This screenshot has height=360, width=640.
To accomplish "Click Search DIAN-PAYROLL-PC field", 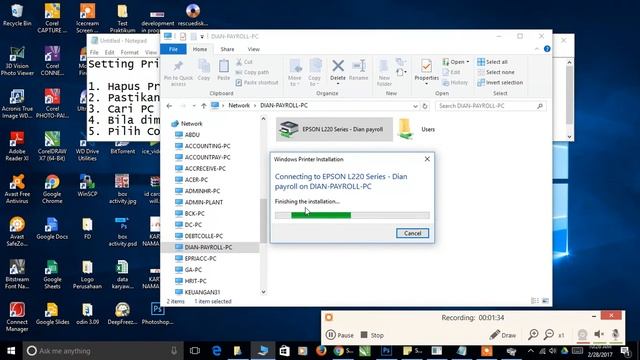I will [491, 106].
